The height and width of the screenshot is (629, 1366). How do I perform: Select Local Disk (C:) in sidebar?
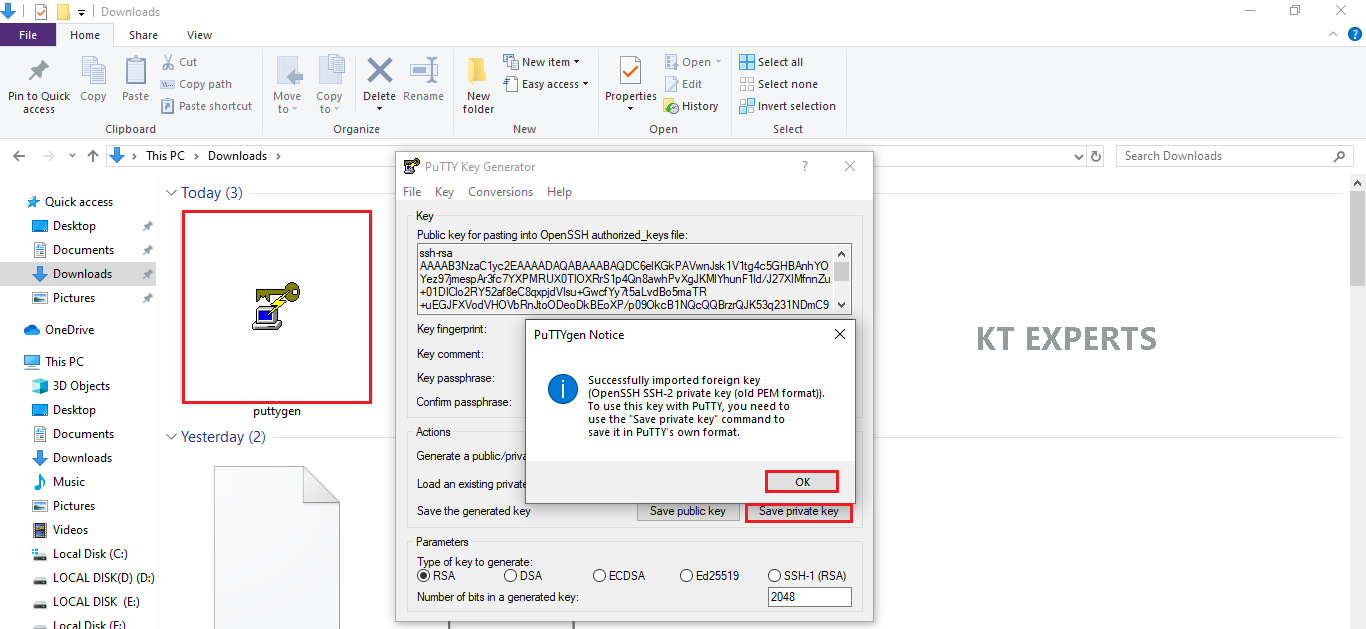pos(90,554)
